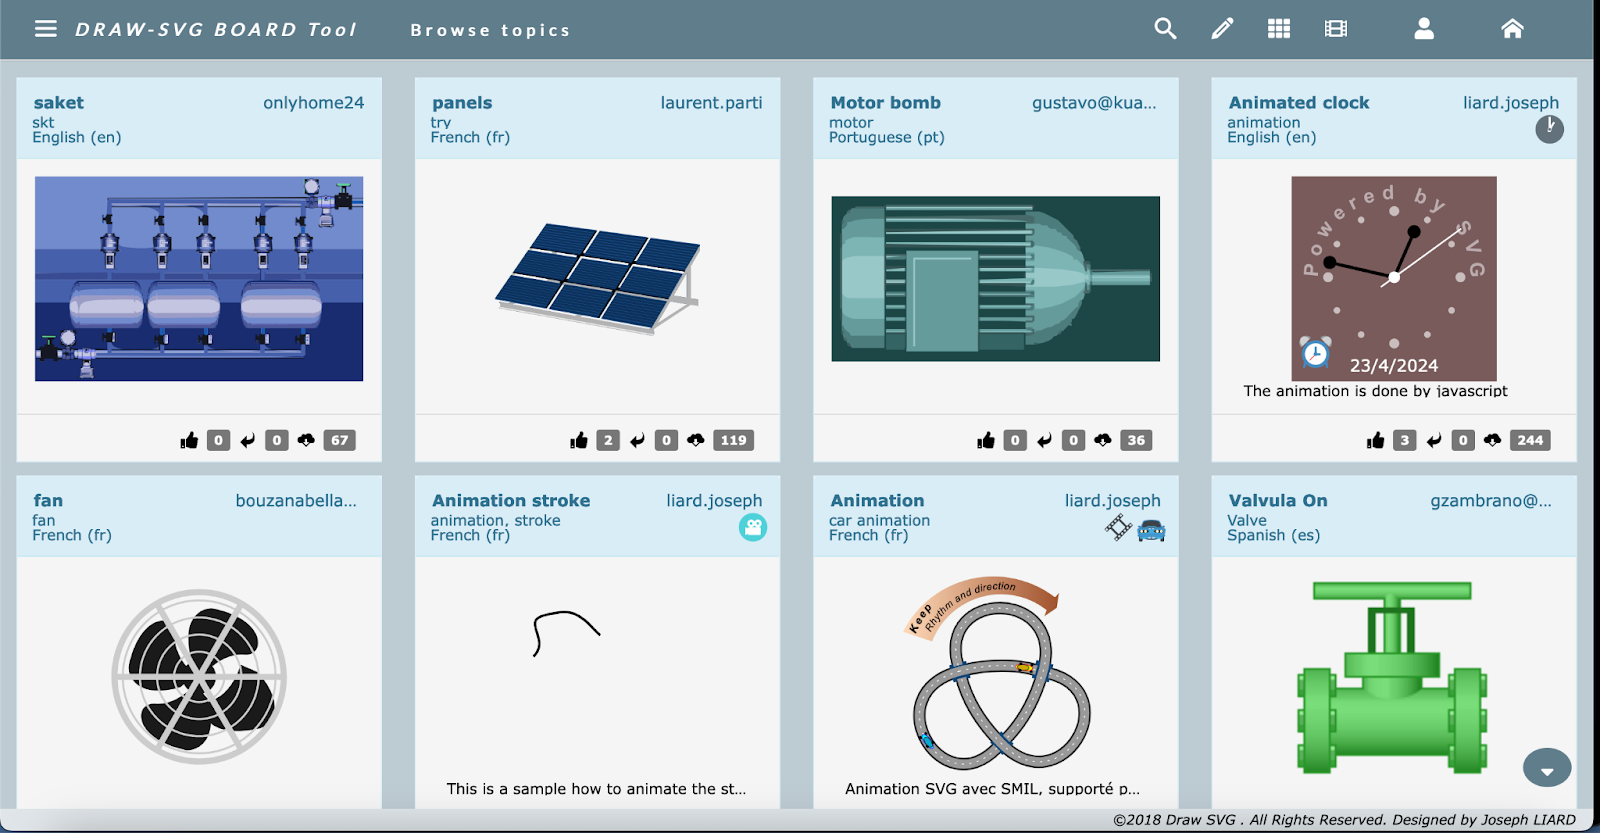This screenshot has height=833, width=1600.
Task: Click thumbs-up on Animated clock card
Action: pos(1376,440)
